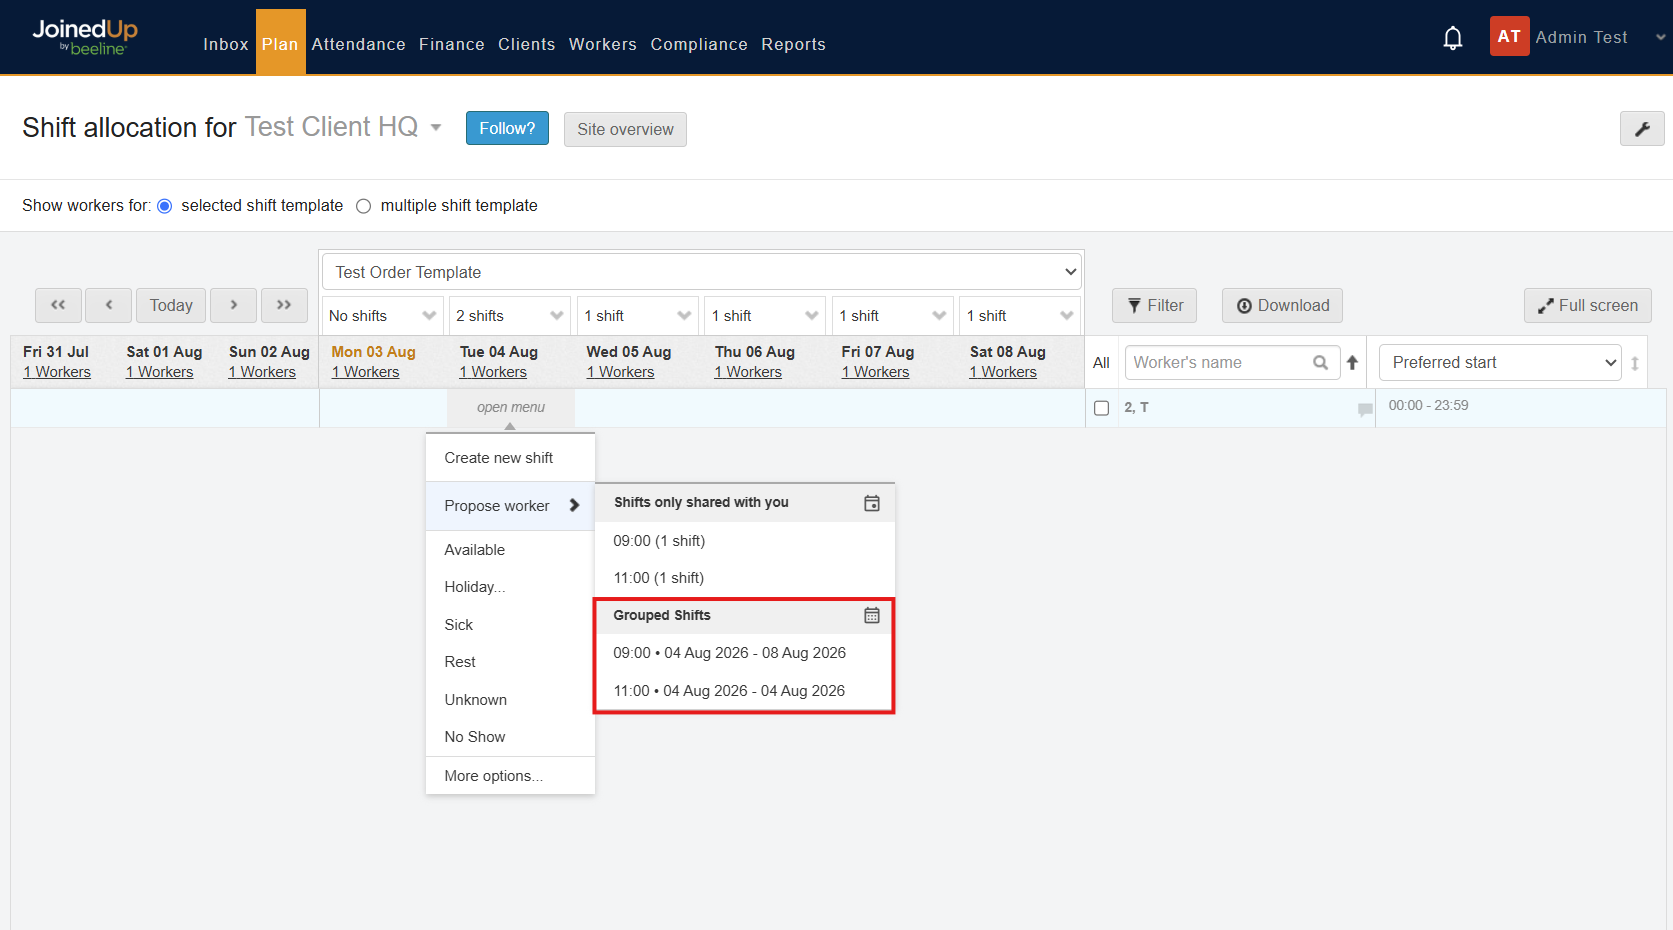Click the worker name search magnifier
The height and width of the screenshot is (930, 1673).
pyautogui.click(x=1321, y=363)
